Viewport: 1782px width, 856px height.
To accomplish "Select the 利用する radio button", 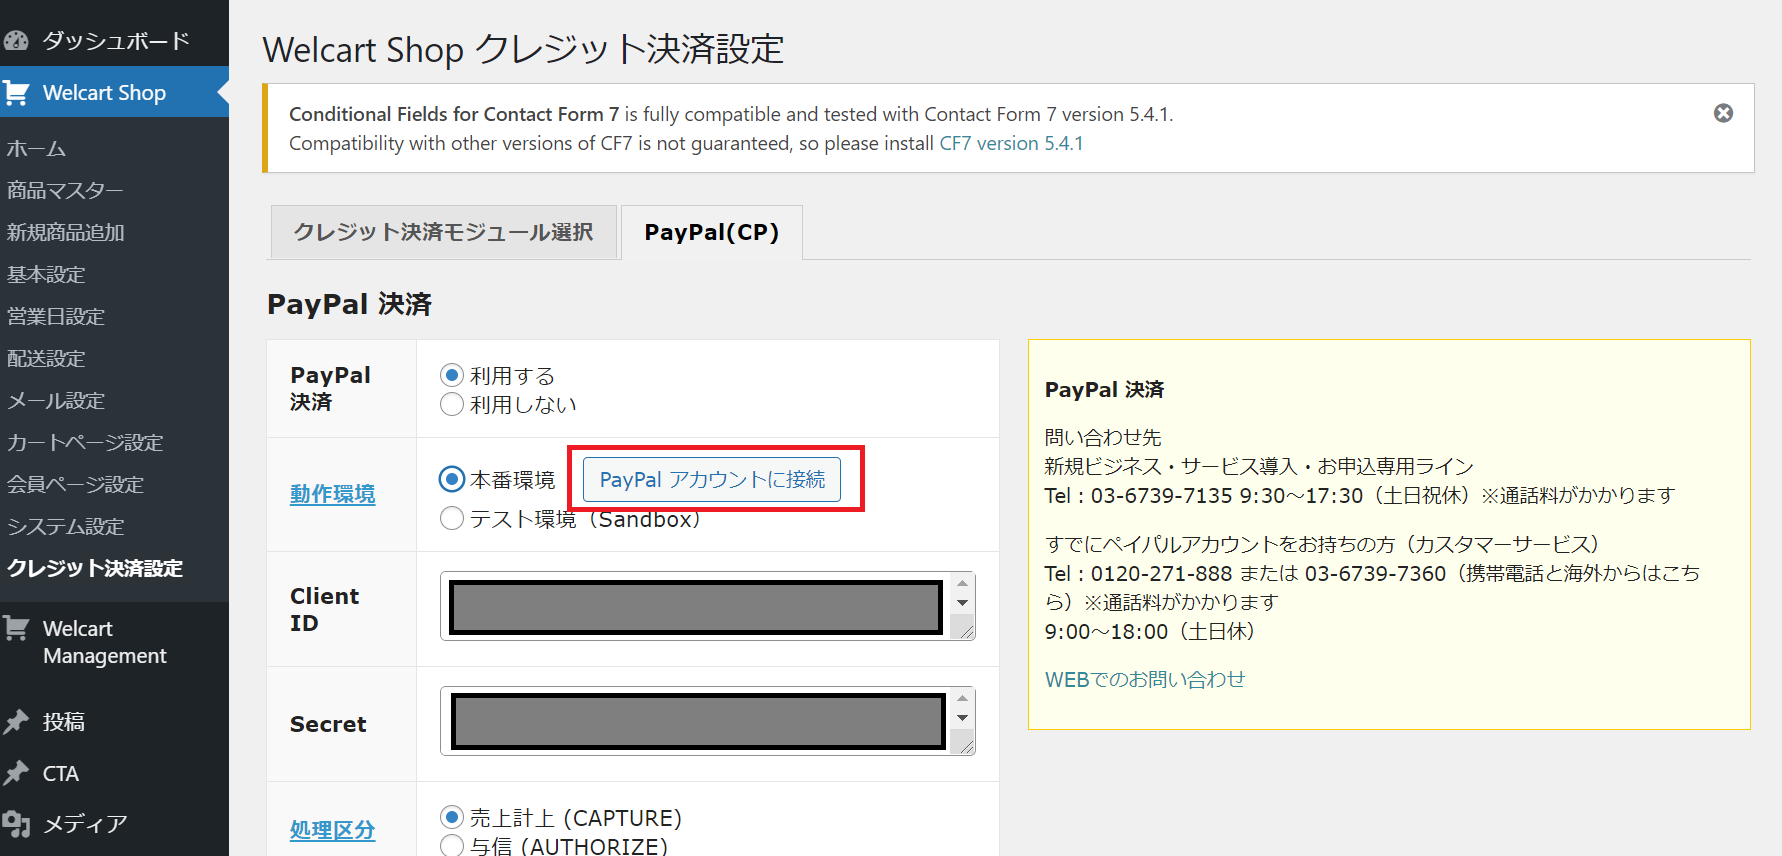I will 452,375.
